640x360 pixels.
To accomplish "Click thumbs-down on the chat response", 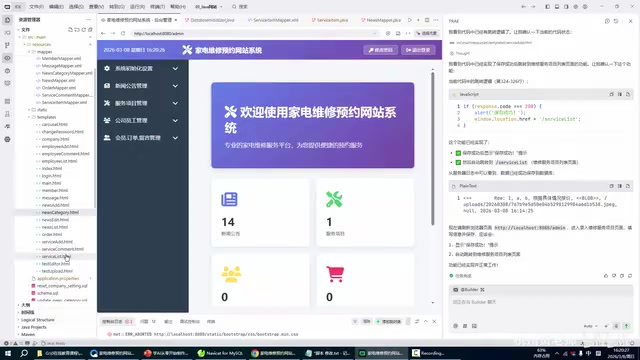I will (x=614, y=276).
